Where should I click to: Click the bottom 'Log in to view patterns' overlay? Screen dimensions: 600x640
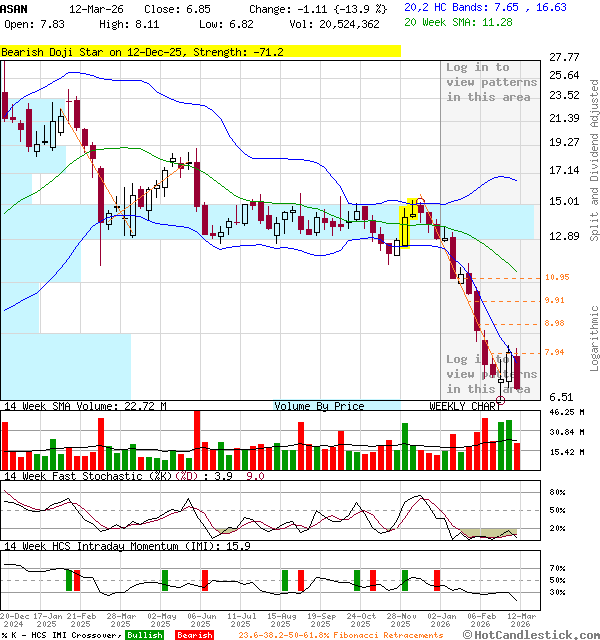(491, 374)
